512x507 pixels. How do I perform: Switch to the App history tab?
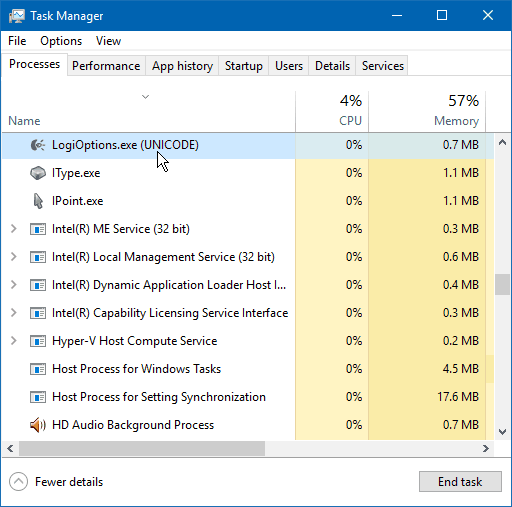(x=182, y=66)
